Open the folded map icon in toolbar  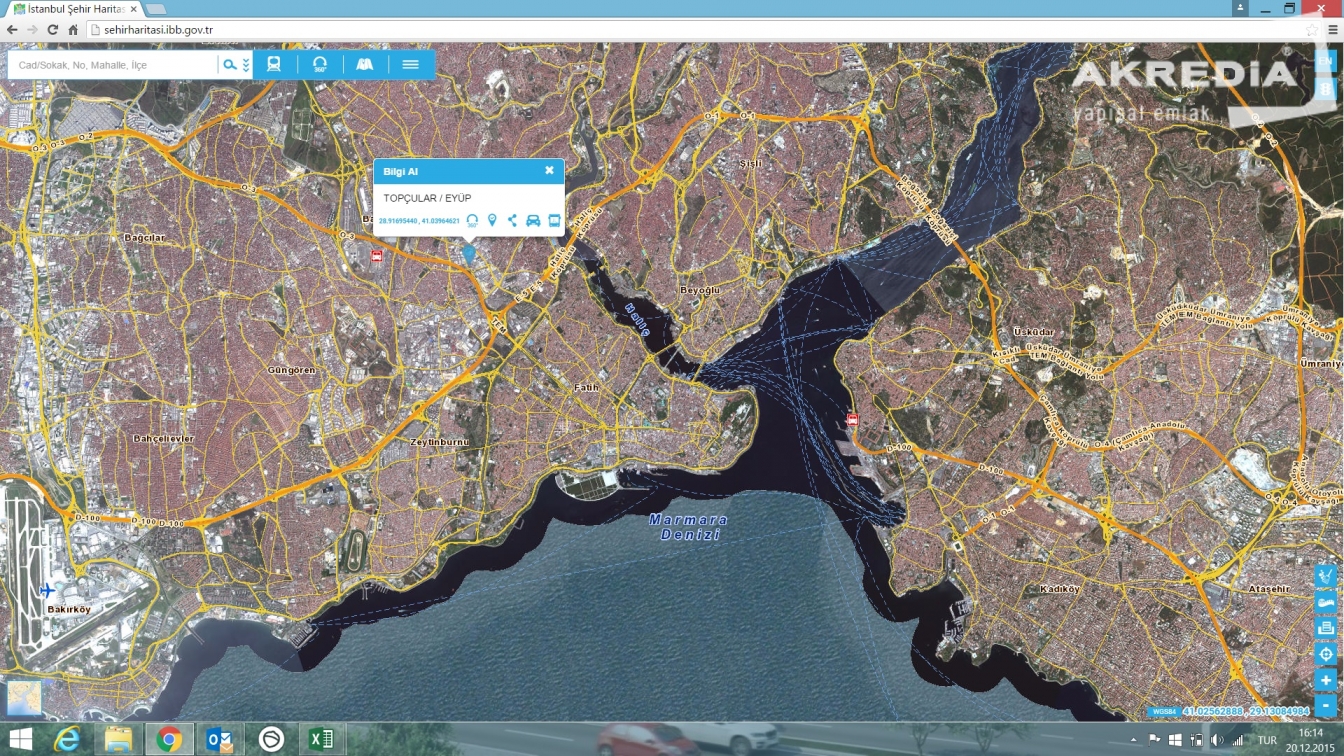[365, 65]
